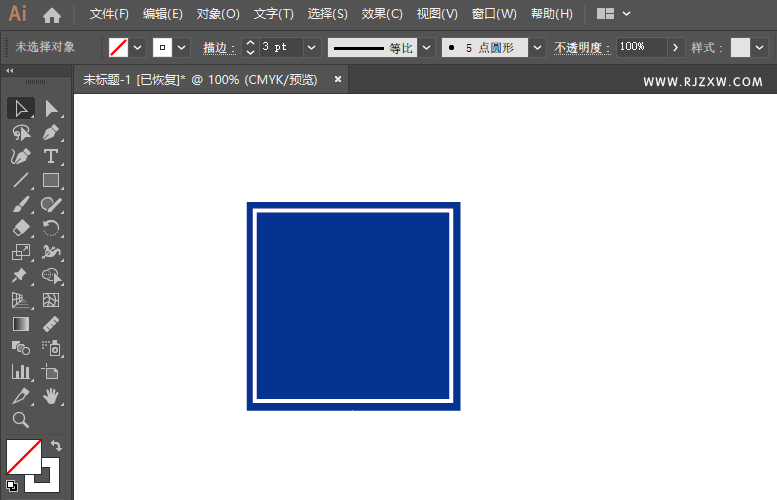Select the Scale tool
Image resolution: width=777 pixels, height=500 pixels.
tap(21, 252)
